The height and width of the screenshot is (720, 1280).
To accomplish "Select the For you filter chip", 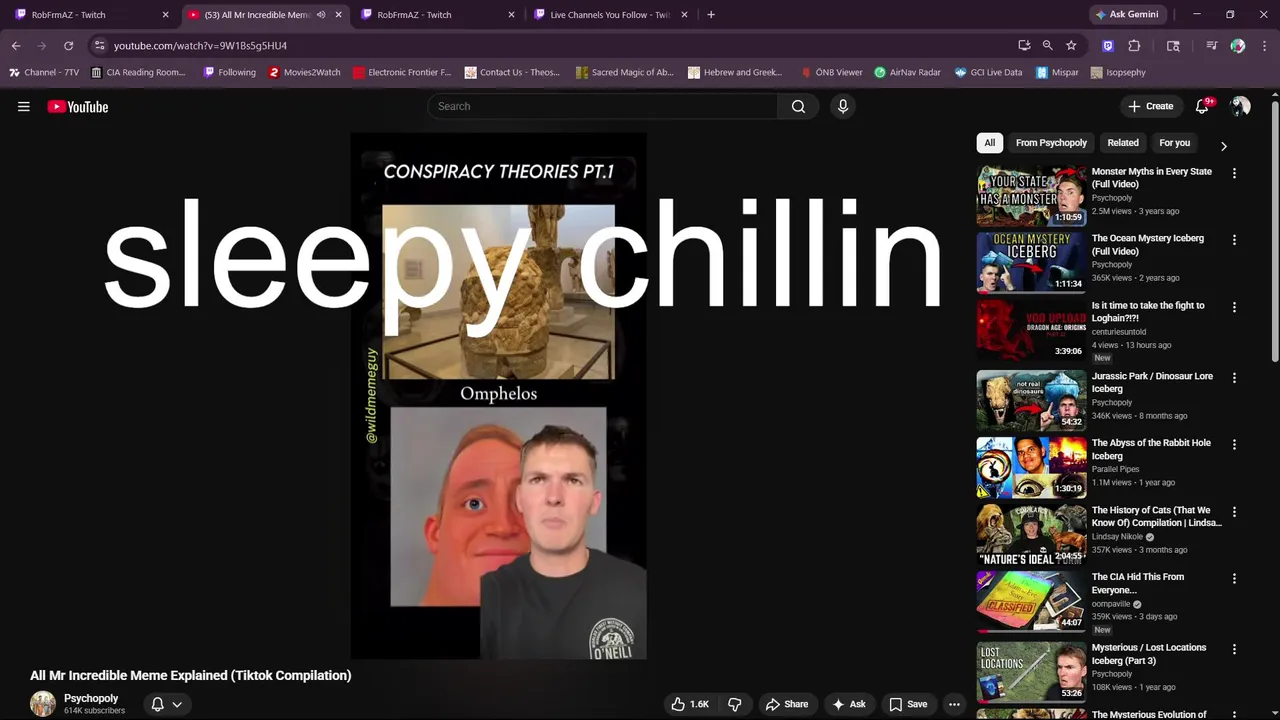I will pos(1174,143).
